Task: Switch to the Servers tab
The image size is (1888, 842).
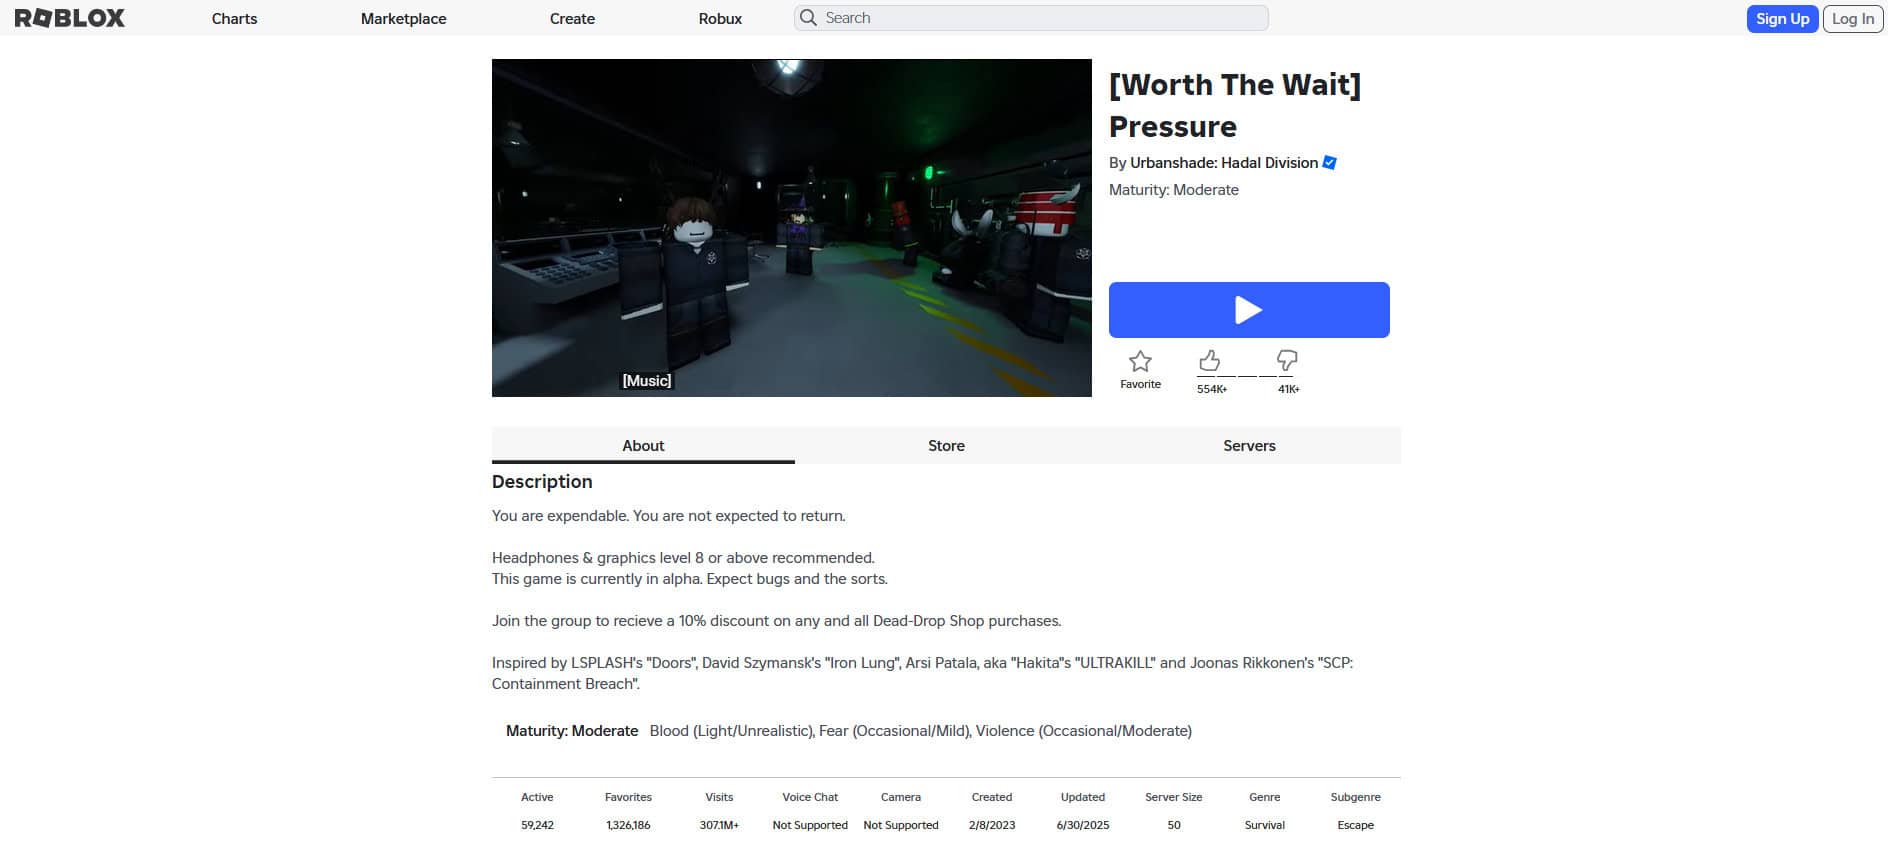Action: [1249, 445]
